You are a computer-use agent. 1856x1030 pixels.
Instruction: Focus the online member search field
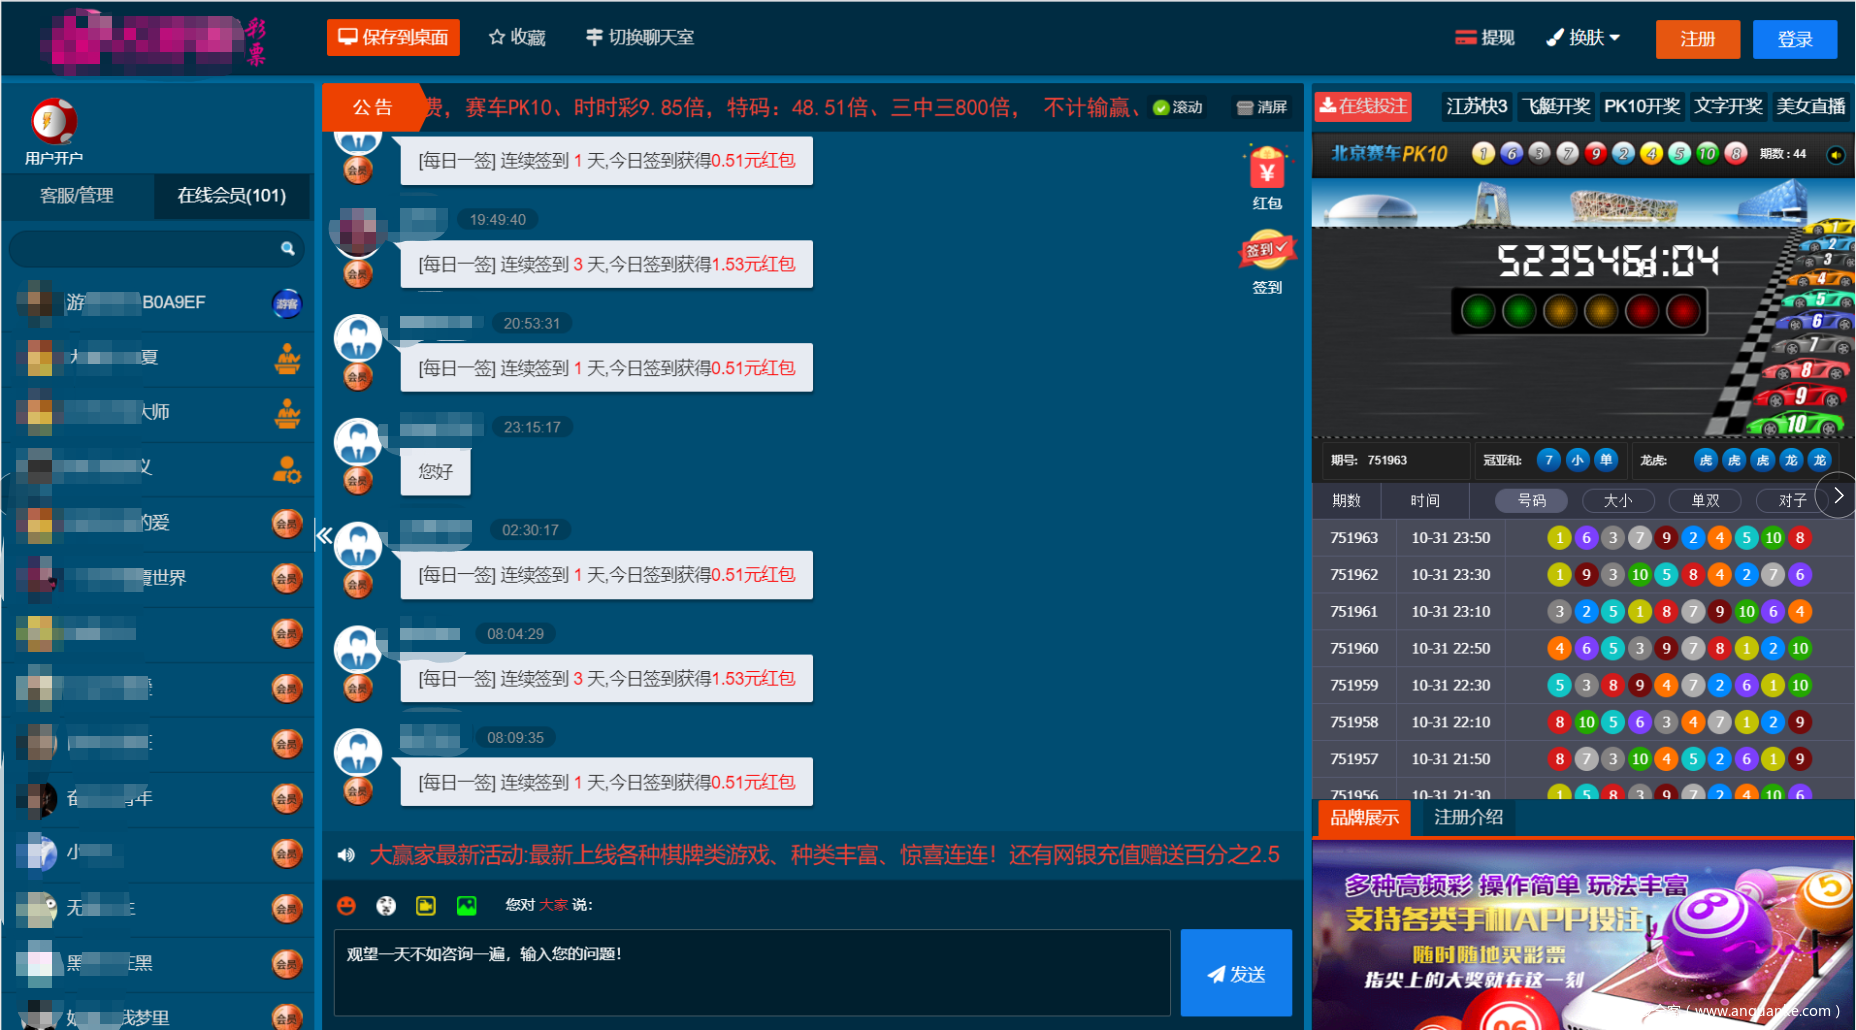(x=156, y=249)
